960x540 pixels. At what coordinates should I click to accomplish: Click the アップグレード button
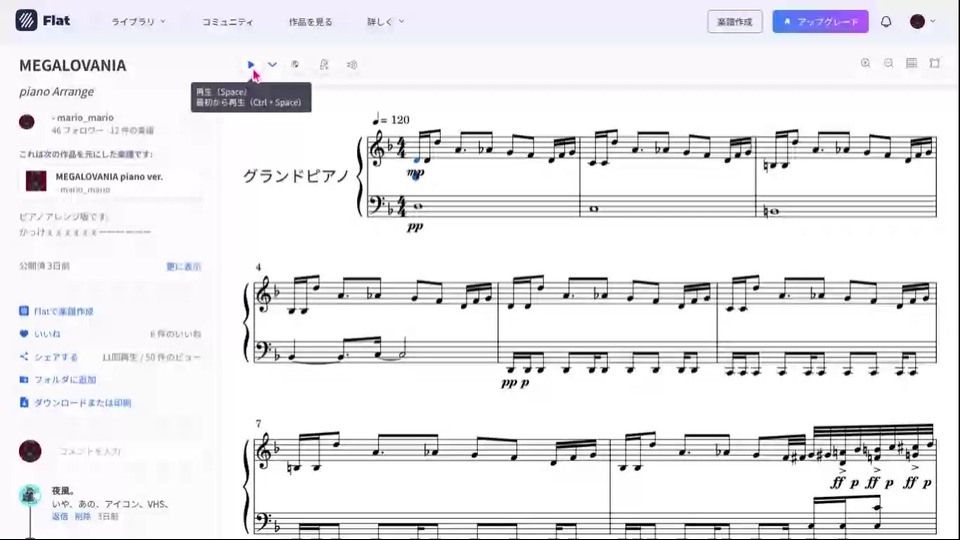point(820,21)
